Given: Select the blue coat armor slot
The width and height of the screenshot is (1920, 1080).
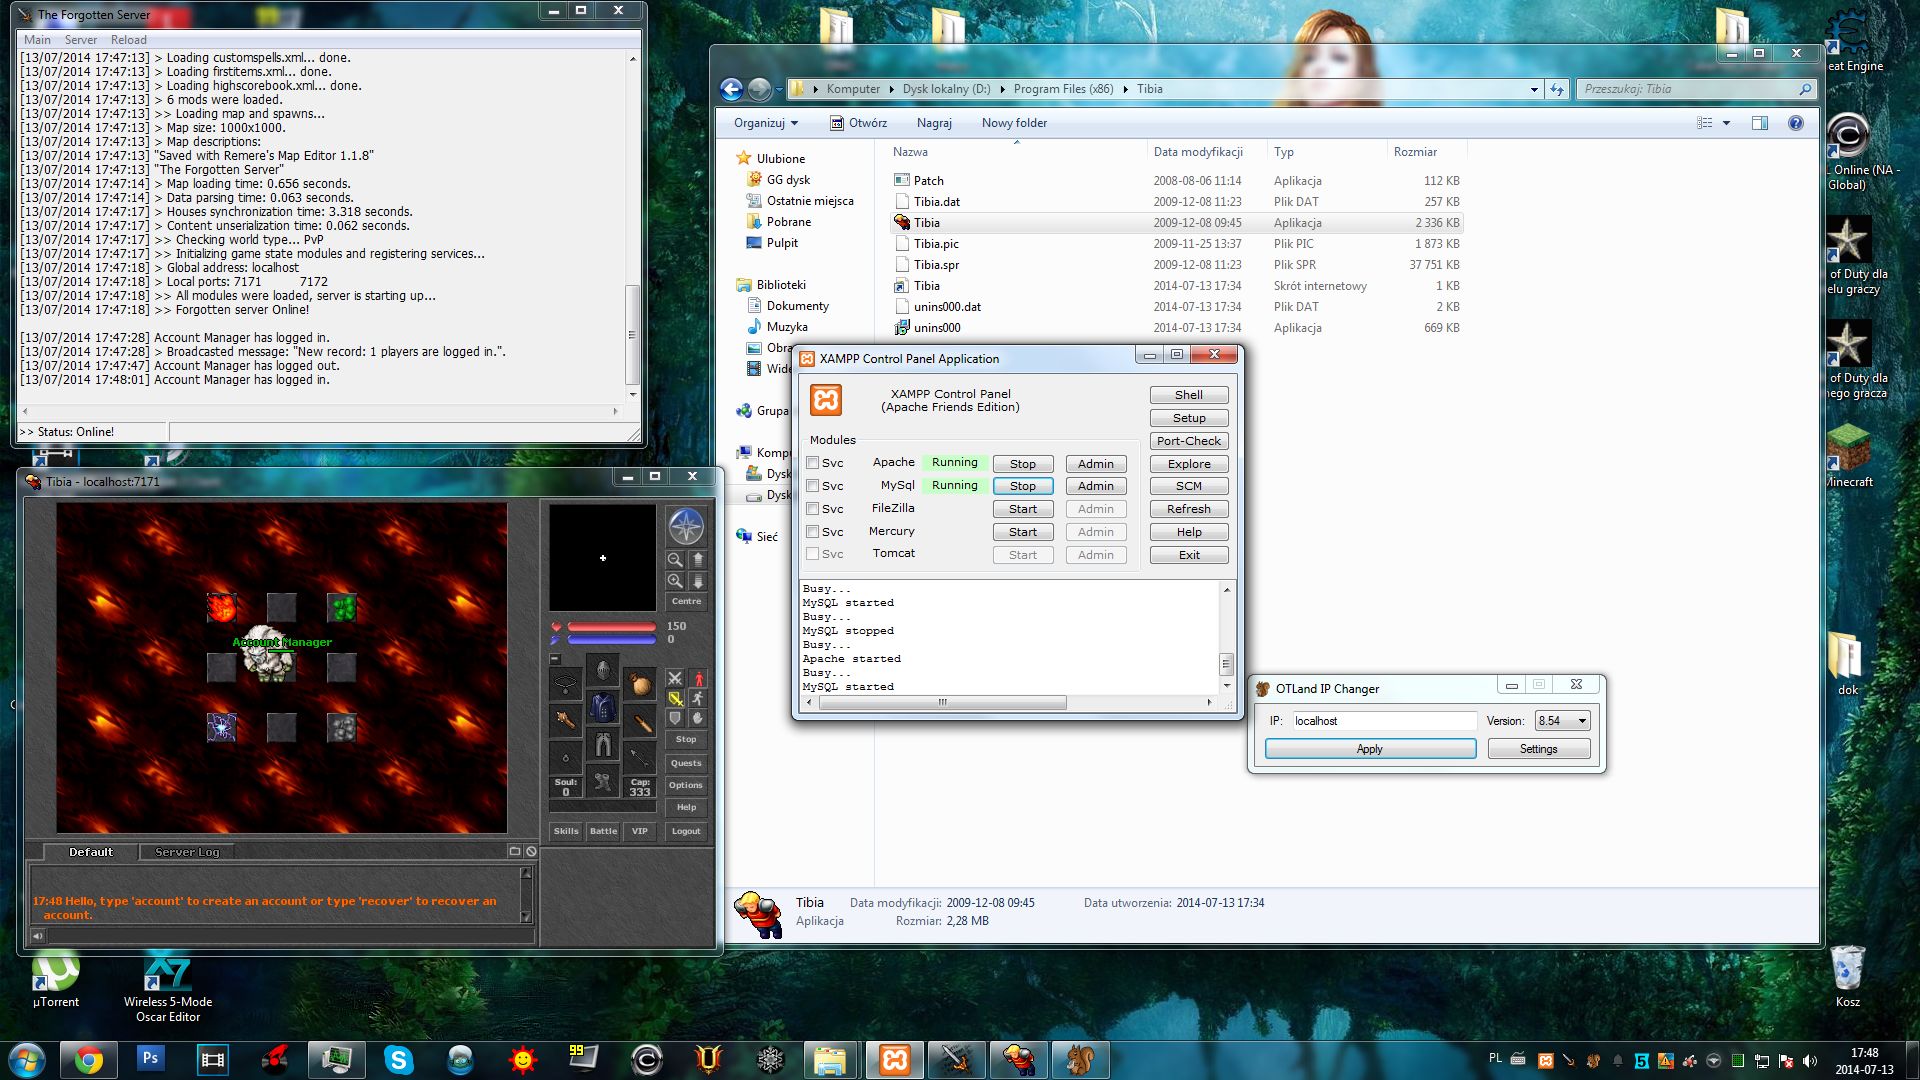Looking at the screenshot, I should tap(602, 707).
